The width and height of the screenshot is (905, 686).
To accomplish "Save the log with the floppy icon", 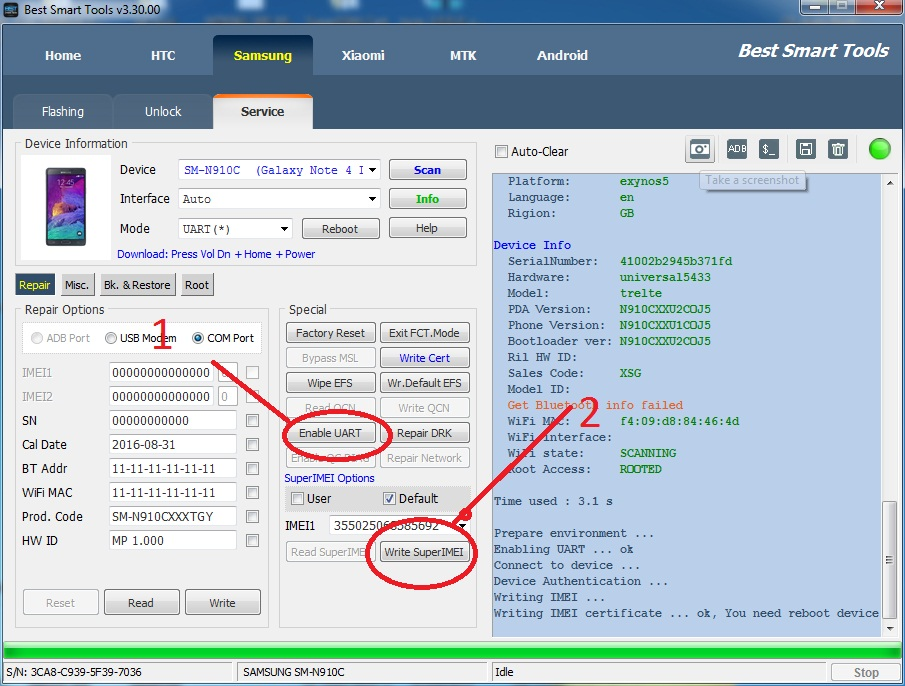I will coord(805,149).
